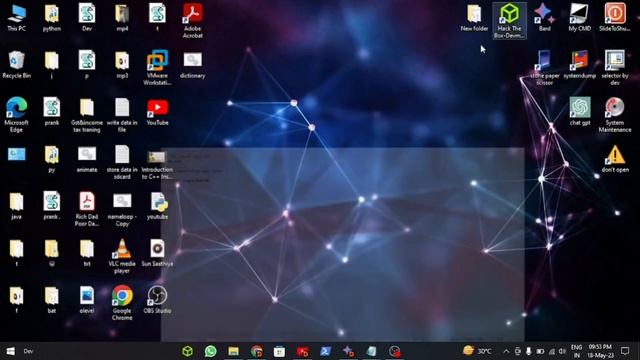Launch VLC media player
Screen dimensions: 640x360
[122, 256]
